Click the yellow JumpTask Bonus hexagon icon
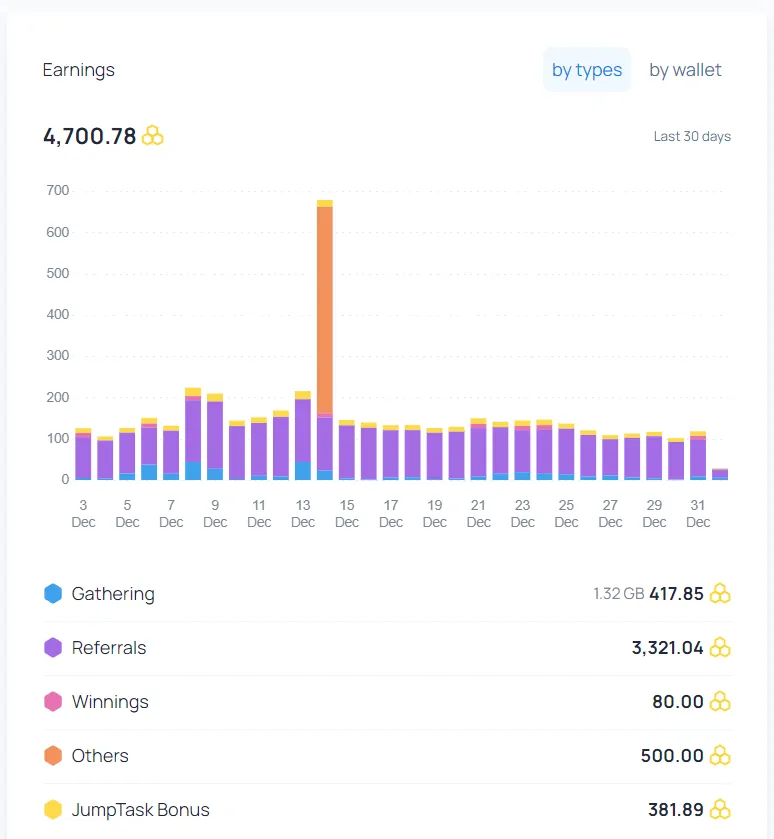The image size is (774, 839). 53,810
